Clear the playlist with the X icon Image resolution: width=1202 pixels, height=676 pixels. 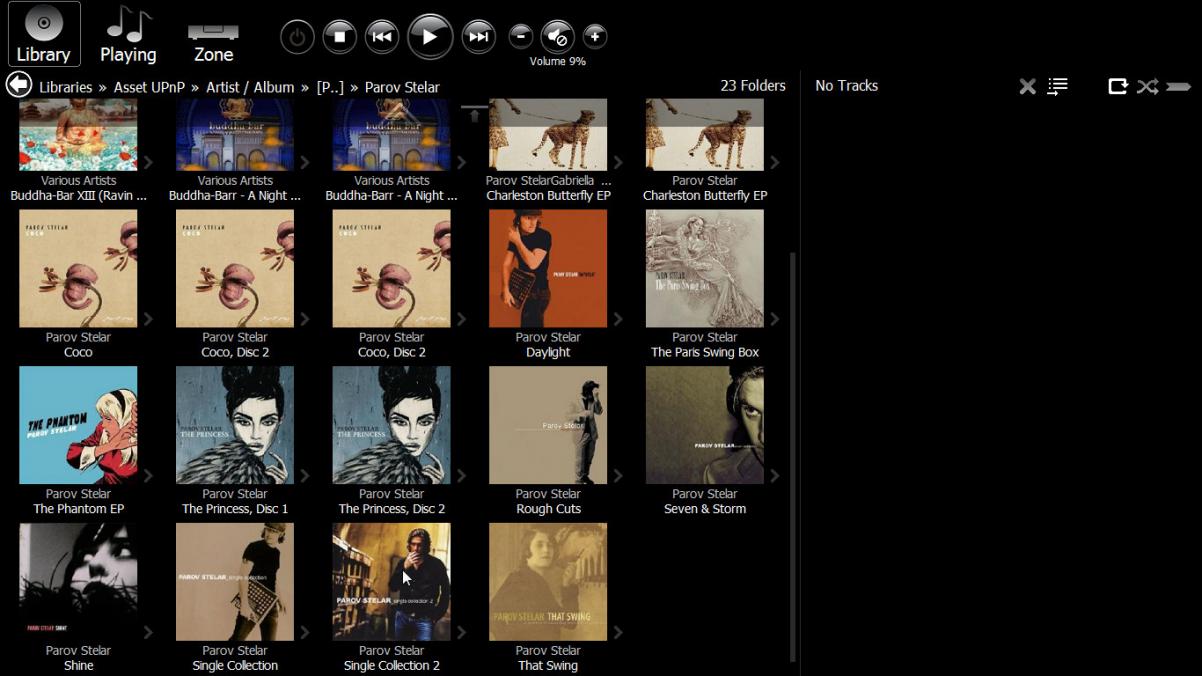coord(1027,87)
